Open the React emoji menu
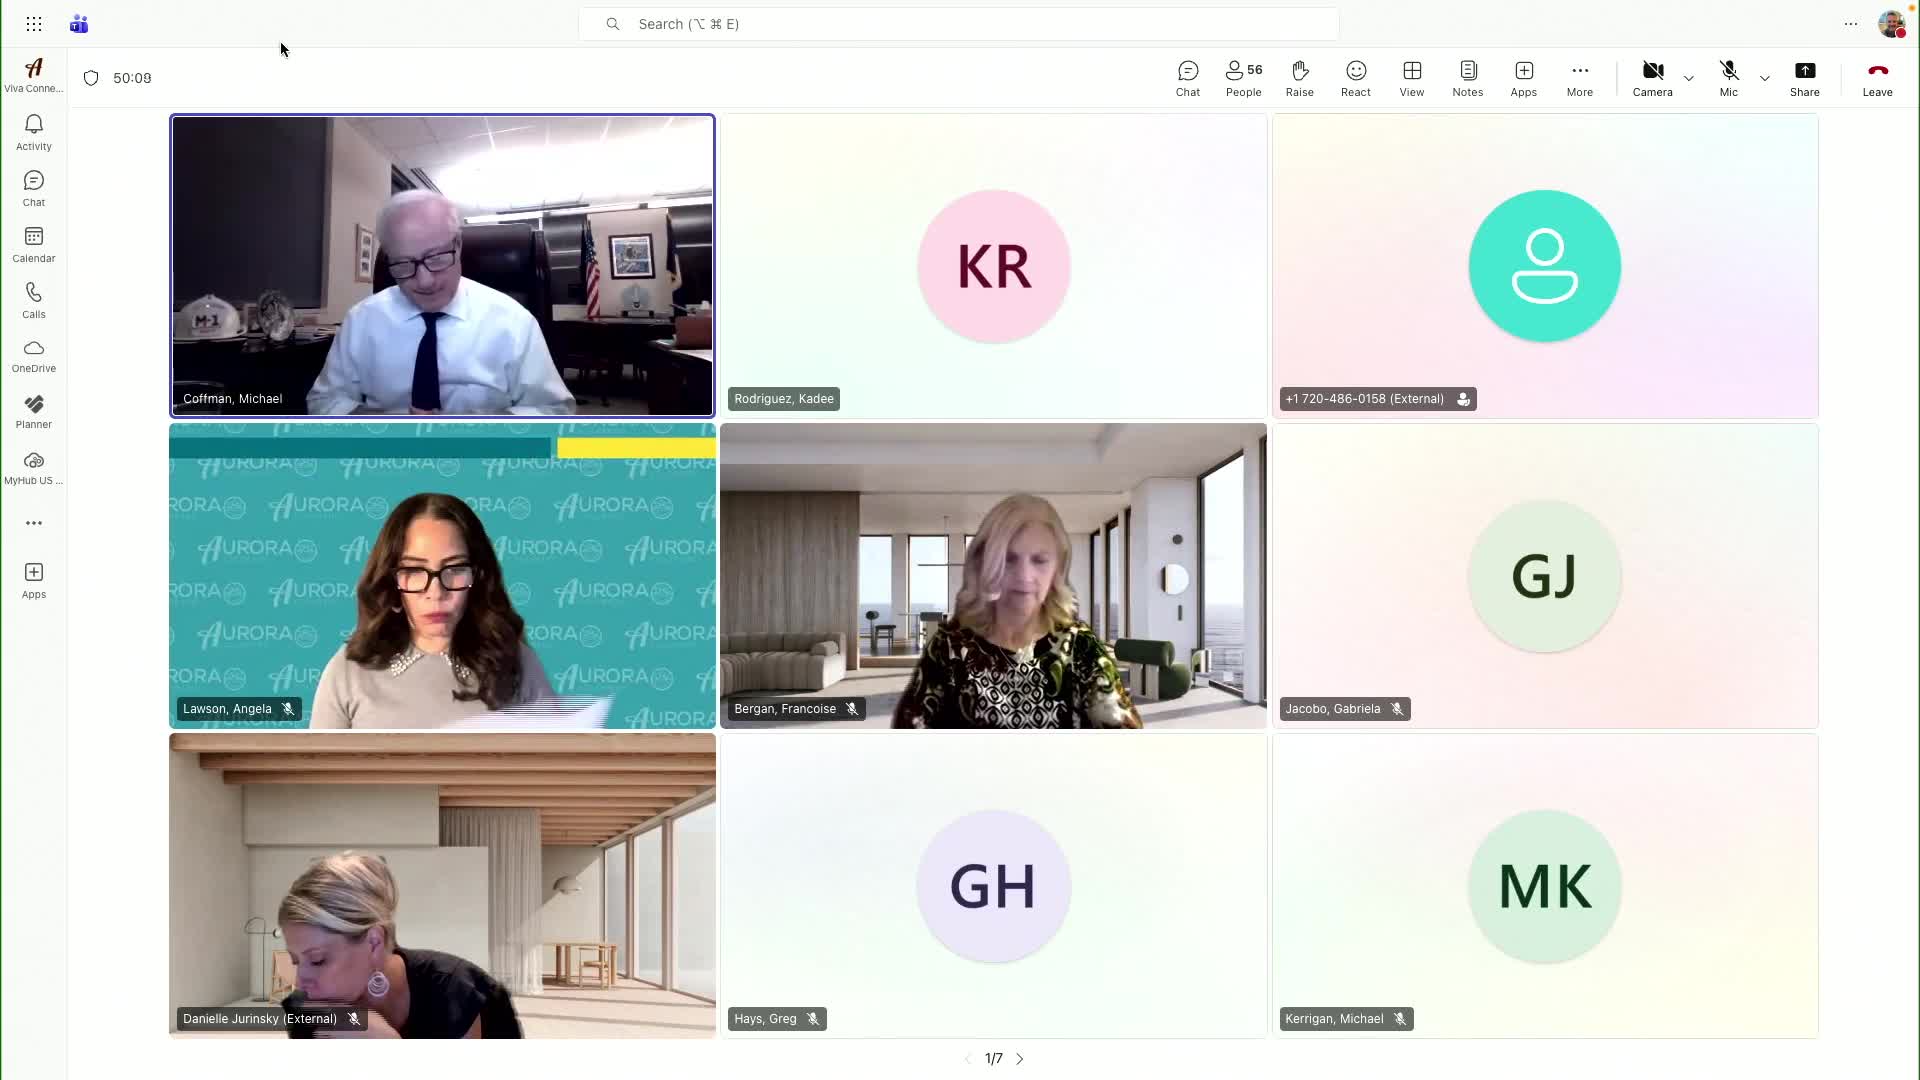 [x=1355, y=78]
